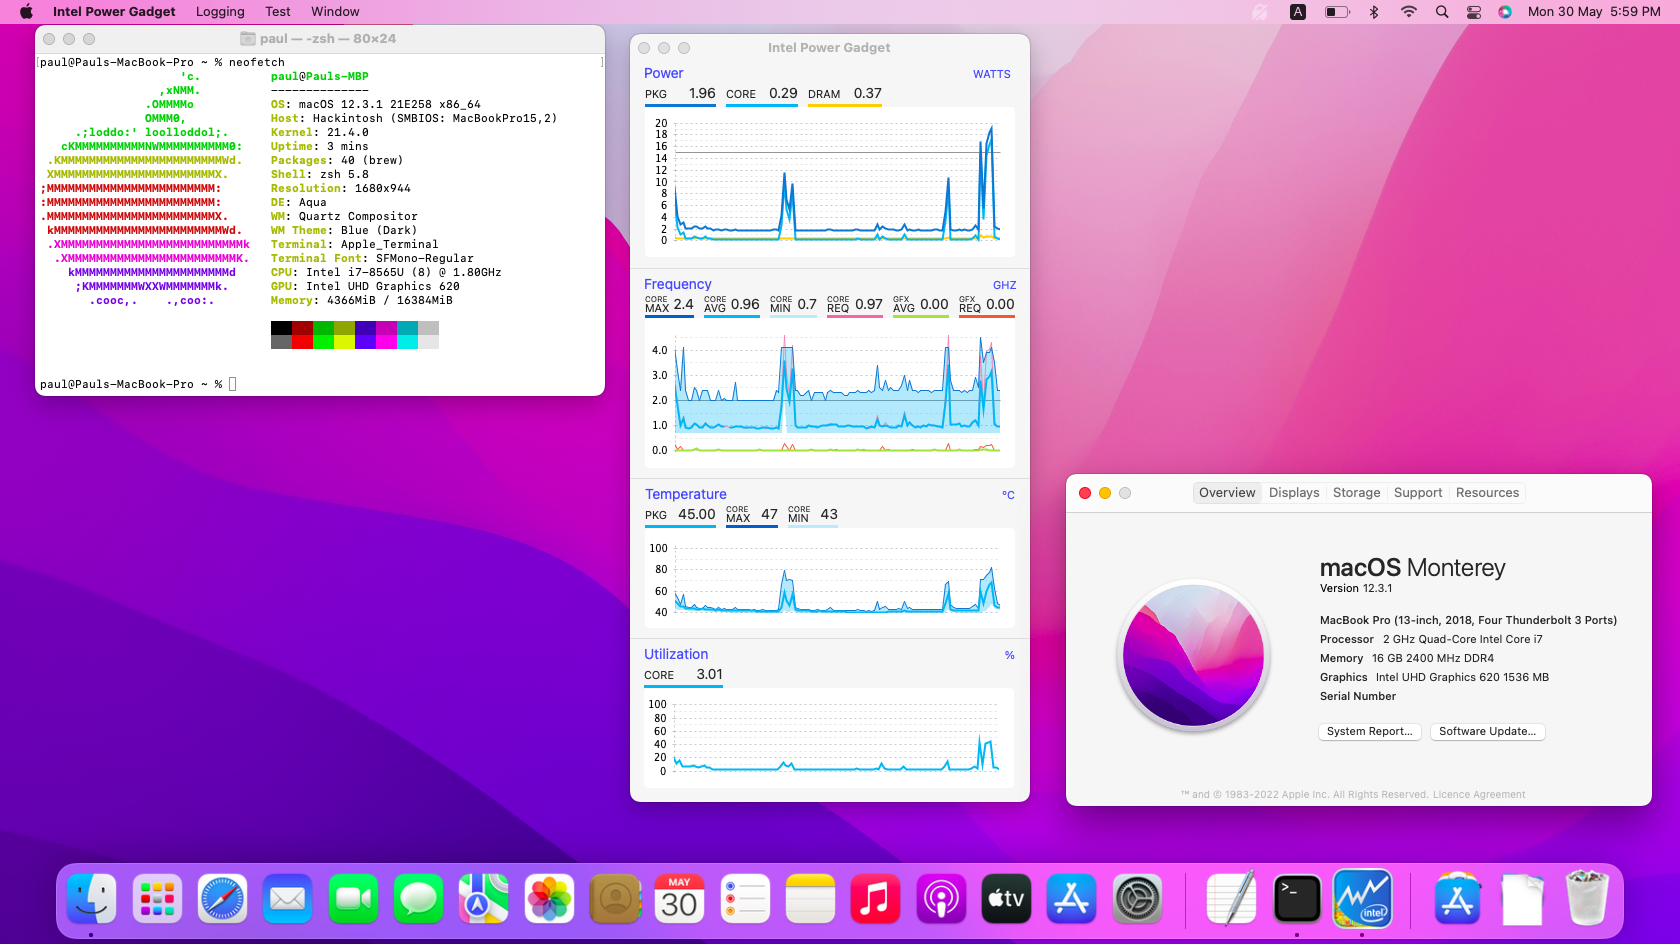Image resolution: width=1680 pixels, height=944 pixels.
Task: Launch Safari from the dock
Action: [x=222, y=898]
